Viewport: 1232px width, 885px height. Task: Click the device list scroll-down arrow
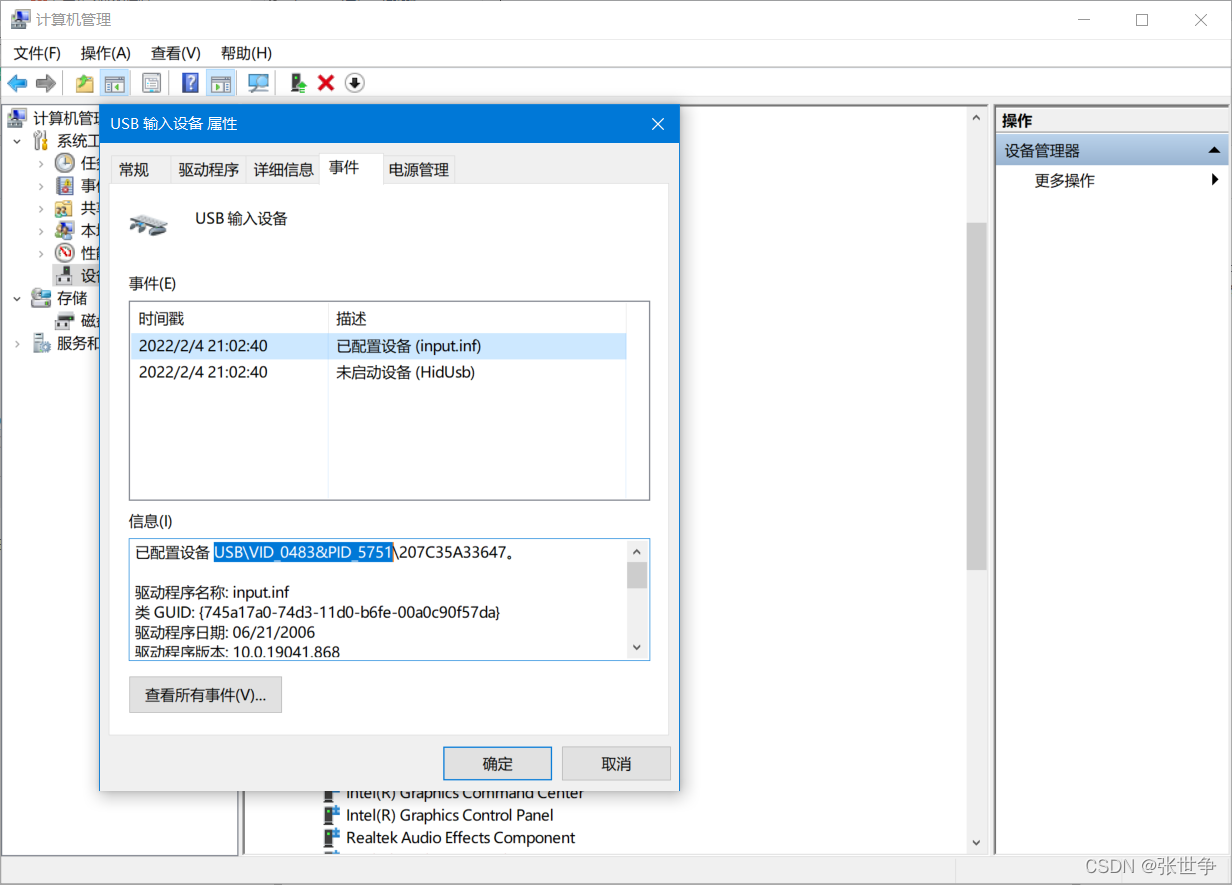pyautogui.click(x=976, y=842)
